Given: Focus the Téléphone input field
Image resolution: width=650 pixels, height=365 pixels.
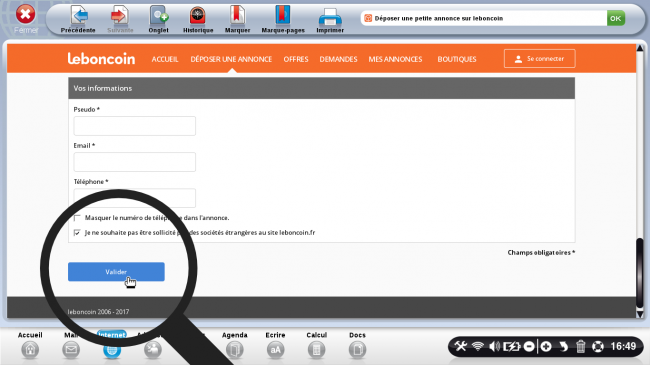Looking at the screenshot, I should pyautogui.click(x=134, y=198).
